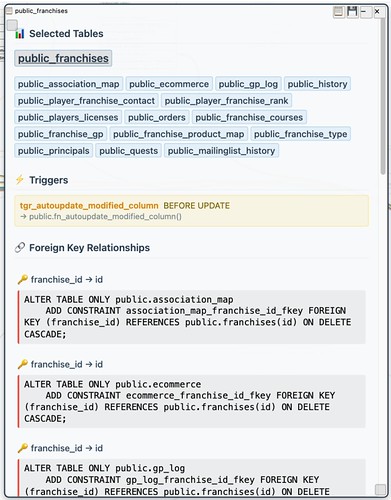The height and width of the screenshot is (500, 391).
Task: Select the public_player_franchise_rank tag
Action: 226,101
